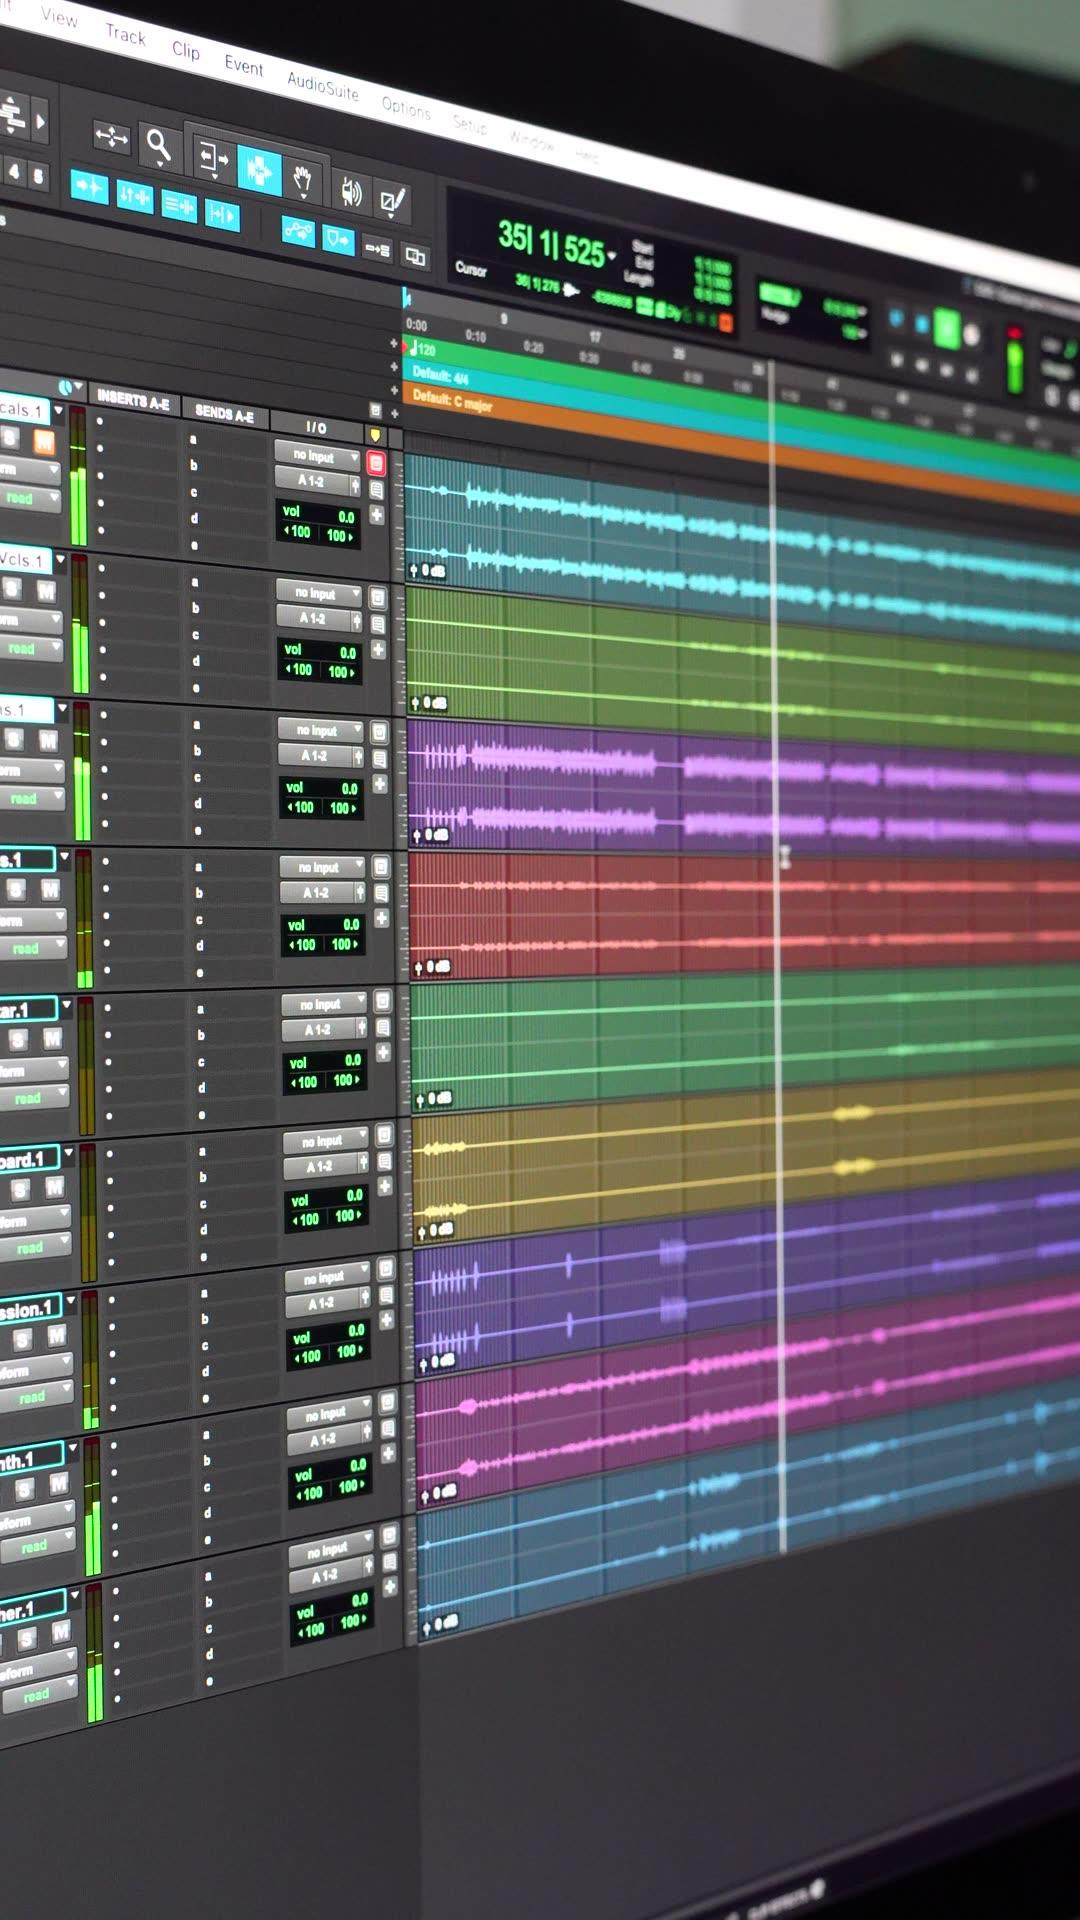Select the highlighted Selector tool
Viewport: 1080px width, 1920px height.
point(259,170)
